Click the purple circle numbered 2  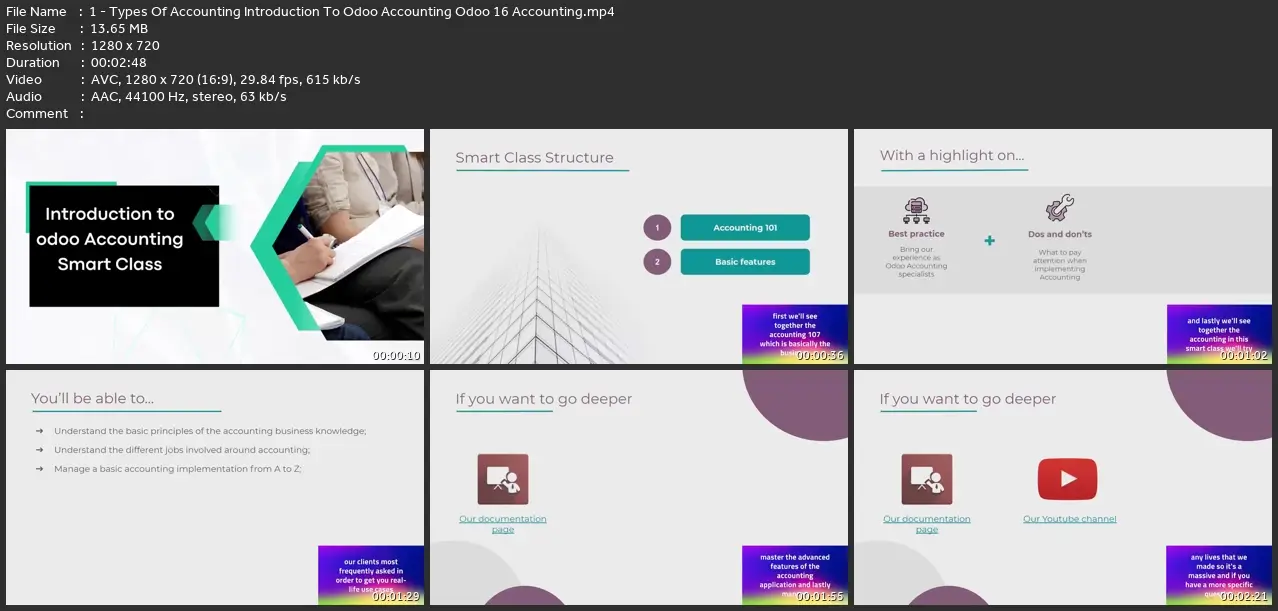(x=657, y=262)
